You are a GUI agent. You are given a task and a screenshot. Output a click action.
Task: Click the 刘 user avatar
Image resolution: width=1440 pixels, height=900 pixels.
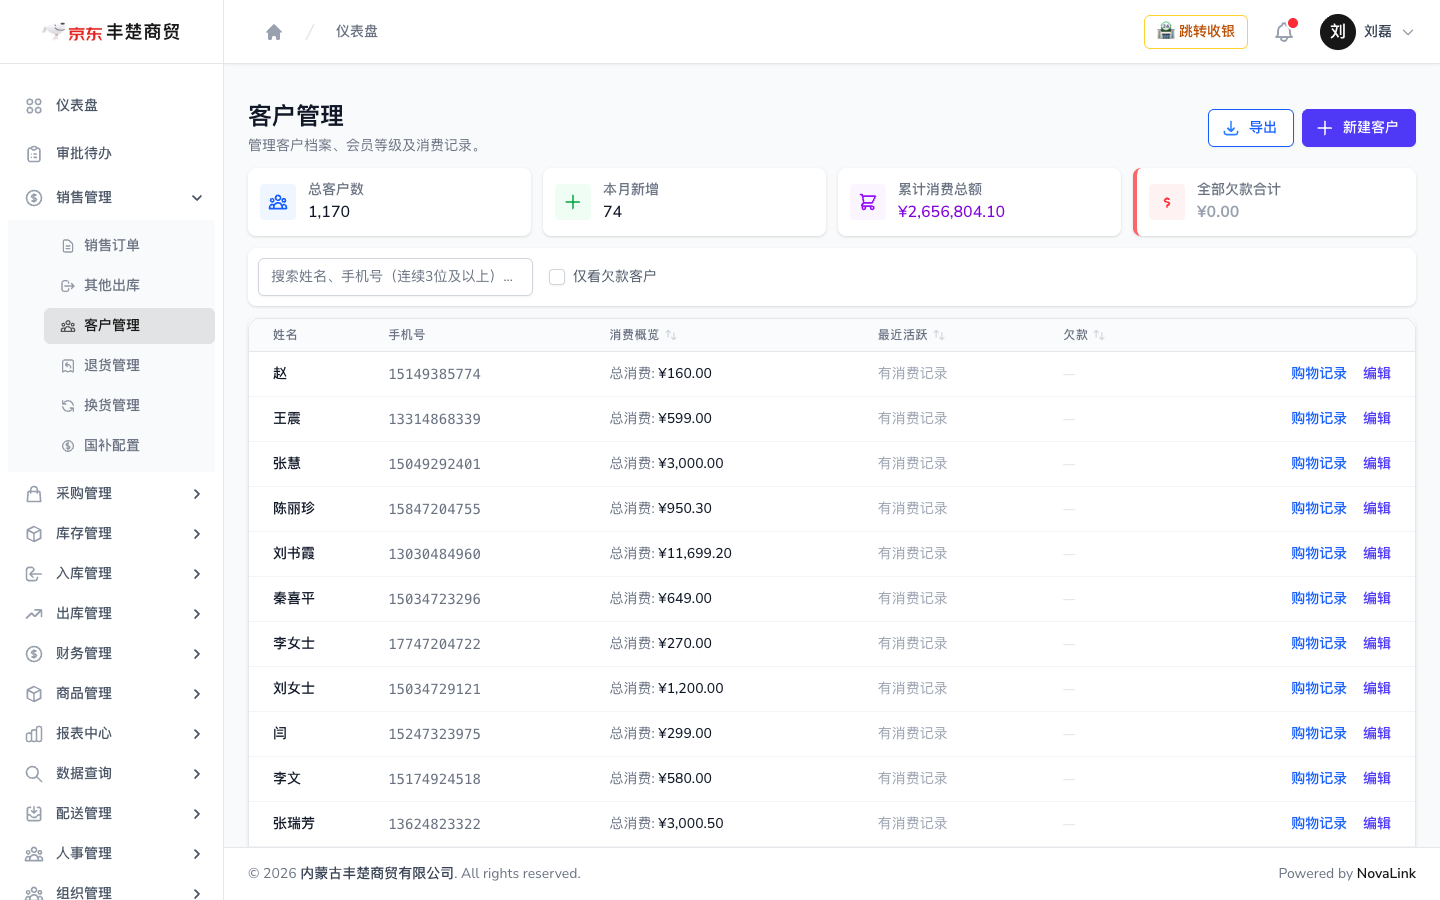pyautogui.click(x=1338, y=32)
